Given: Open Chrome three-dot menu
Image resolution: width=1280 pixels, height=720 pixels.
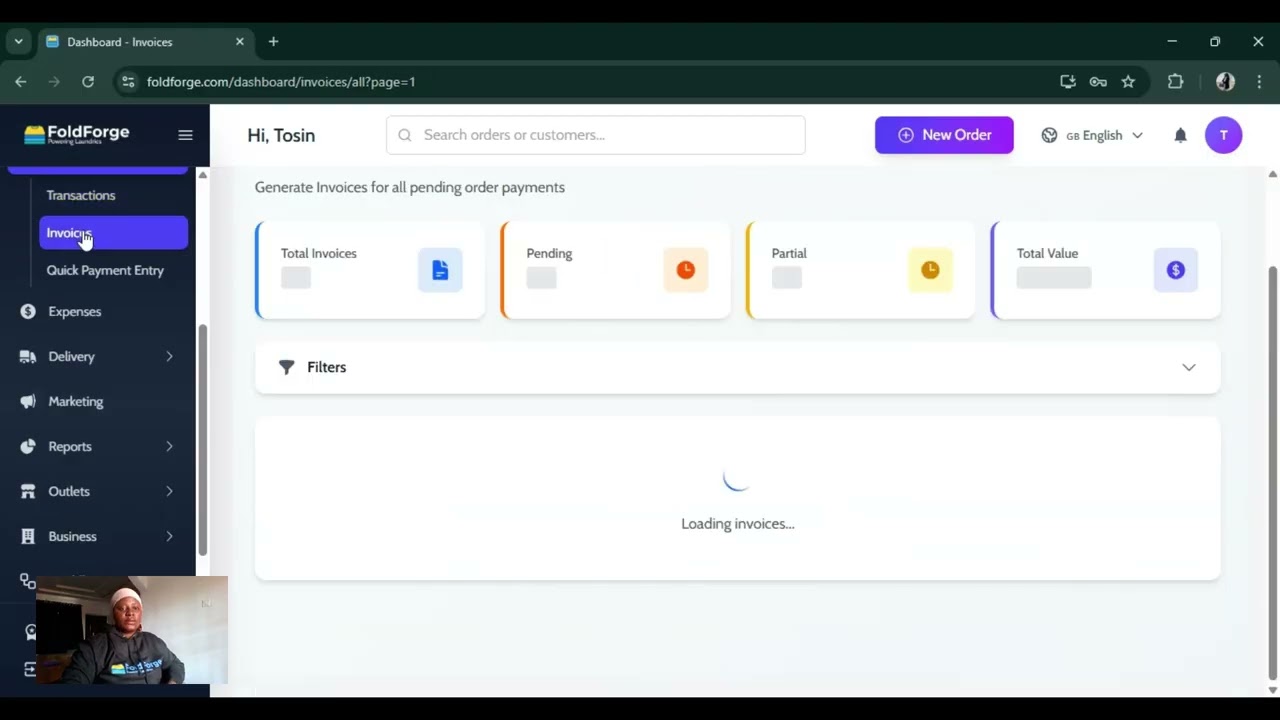Looking at the screenshot, I should tap(1259, 82).
